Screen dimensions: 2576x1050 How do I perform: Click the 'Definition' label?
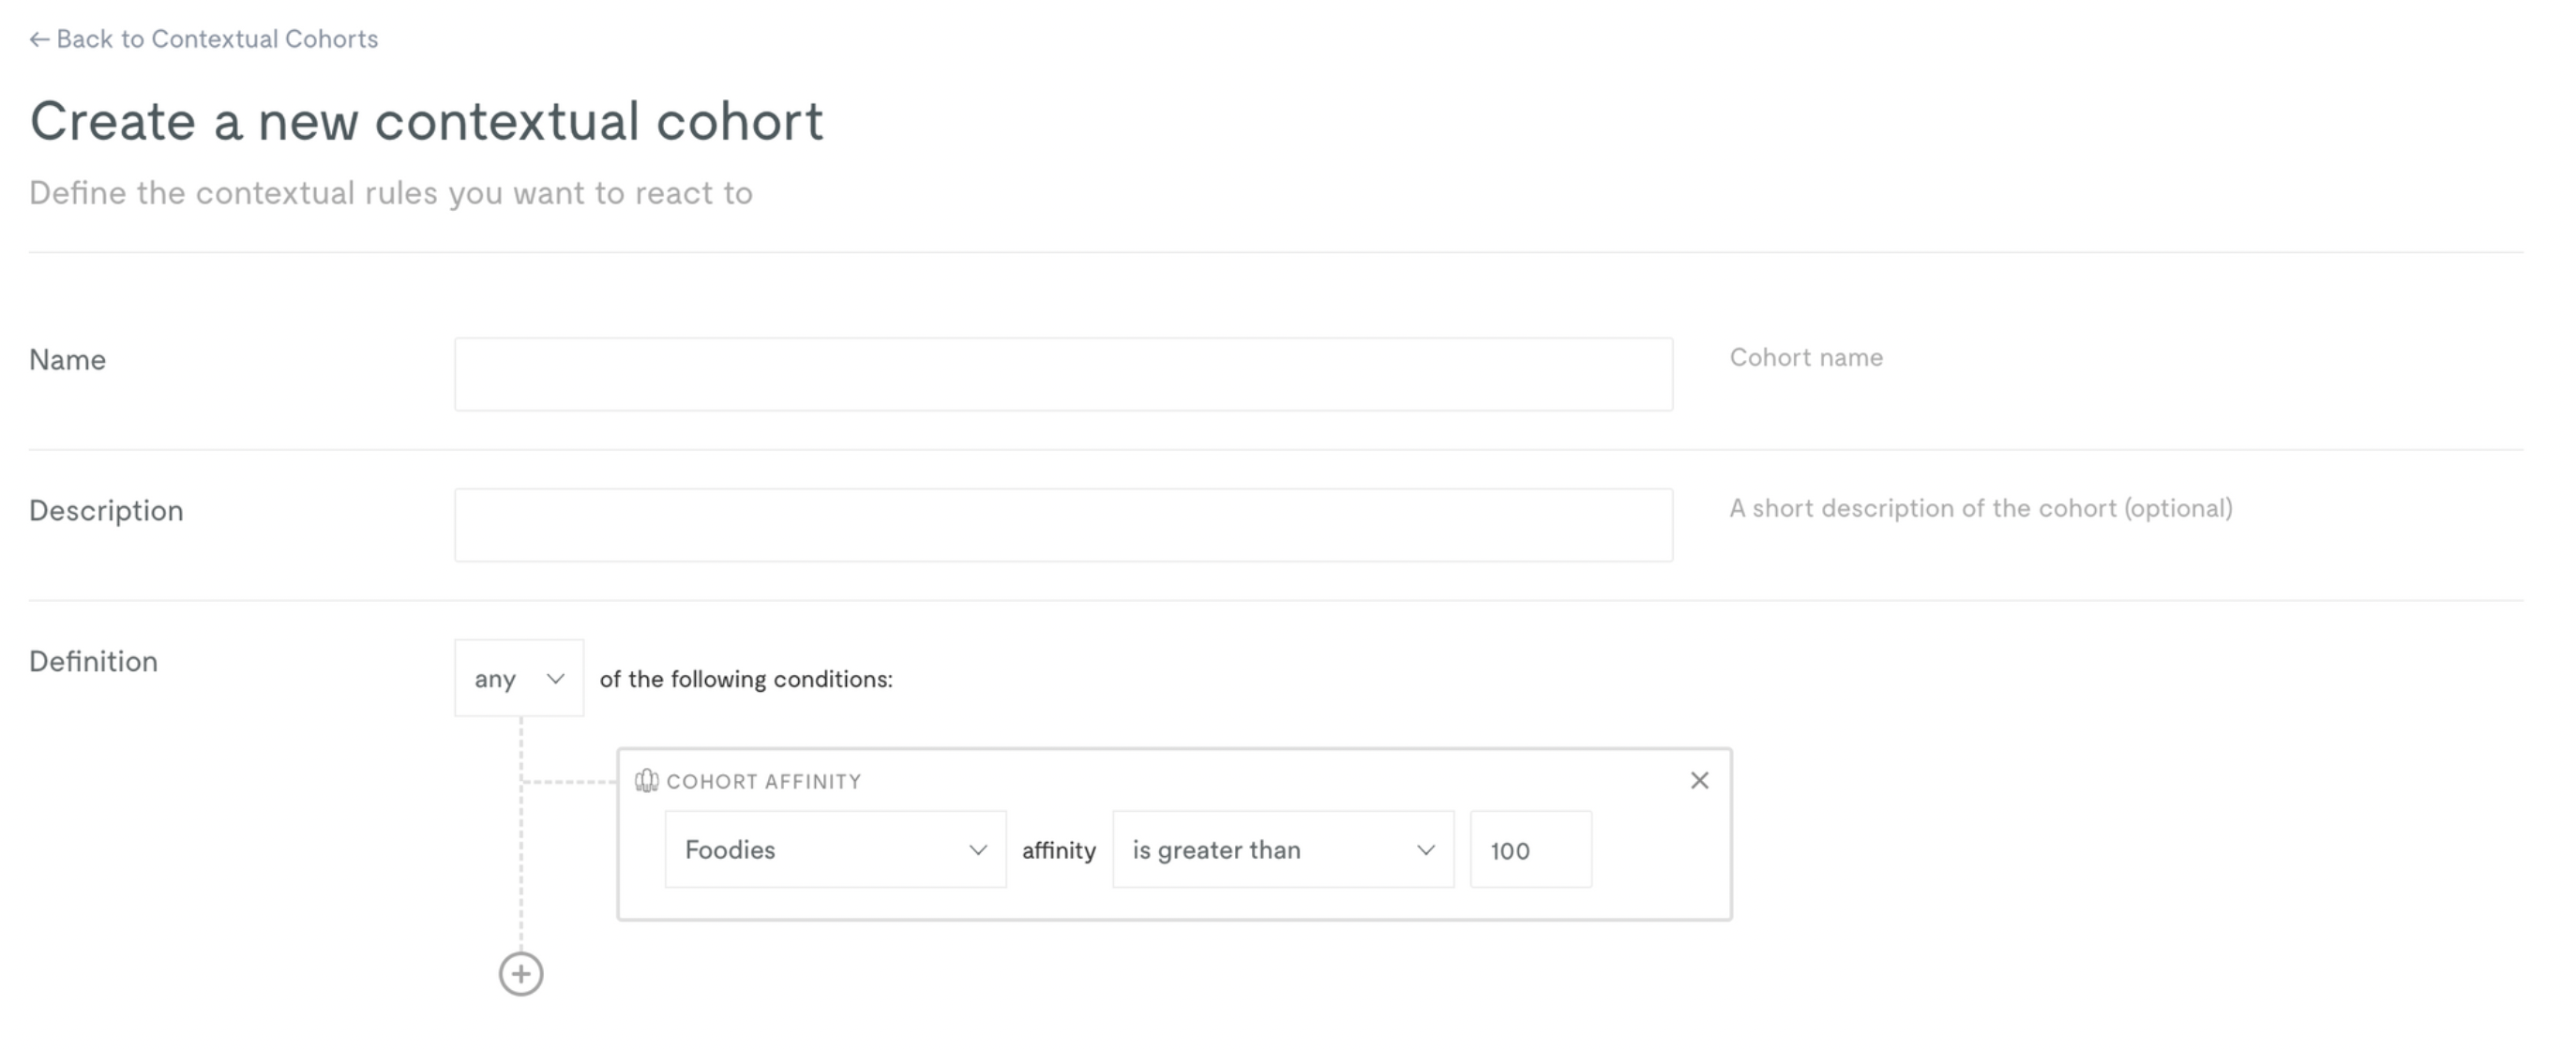click(93, 662)
